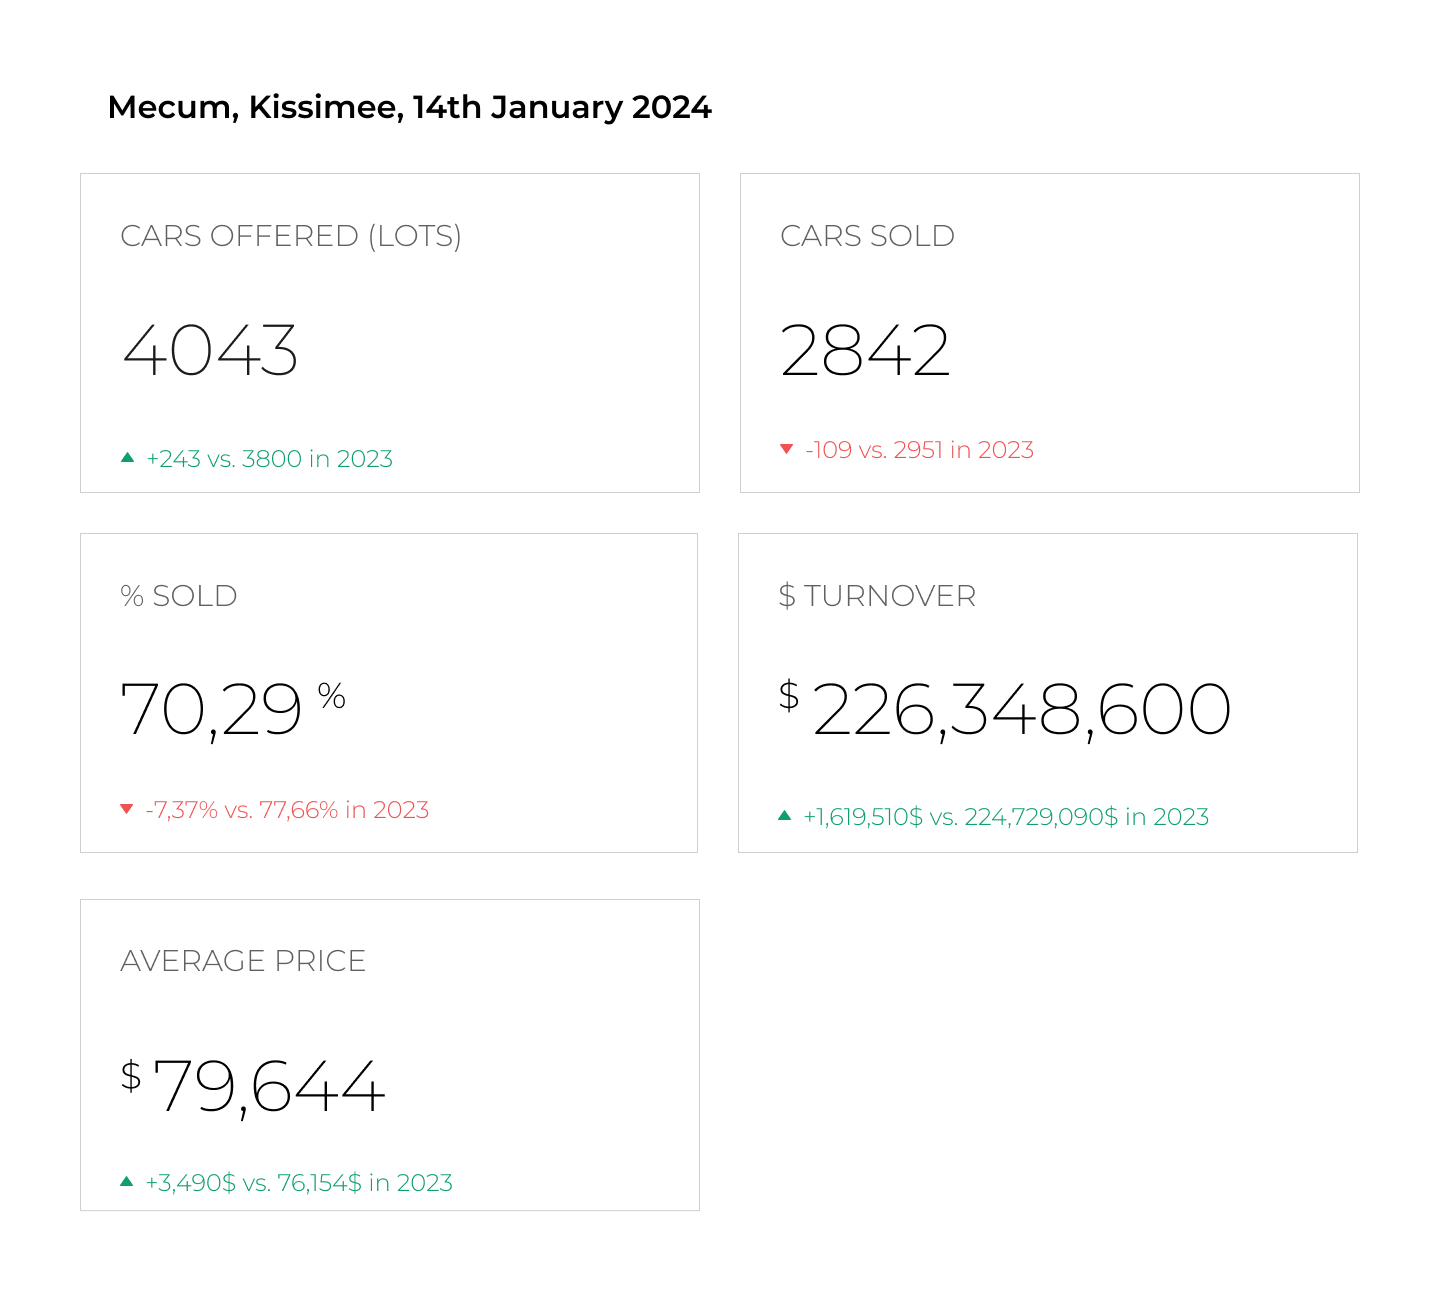This screenshot has height=1294, width=1440.
Task: Click the red down arrow in % Sold card
Action: tap(127, 809)
